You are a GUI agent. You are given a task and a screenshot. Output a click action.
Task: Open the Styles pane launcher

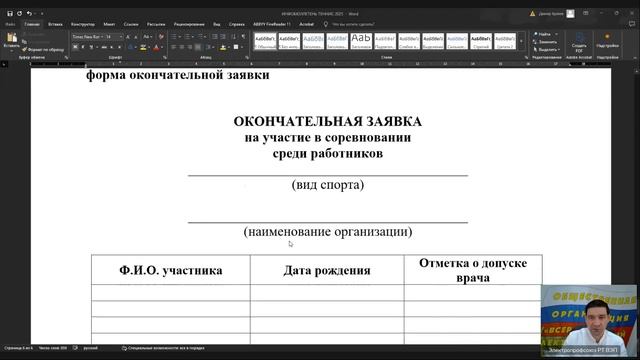click(x=526, y=58)
